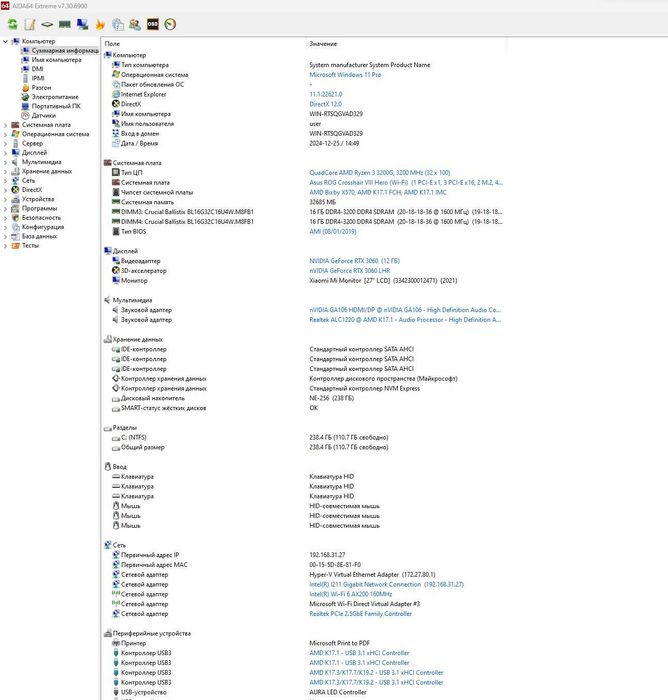The image size is (668, 700).
Task: Expand the Сервер tree node
Action: click(x=5, y=143)
